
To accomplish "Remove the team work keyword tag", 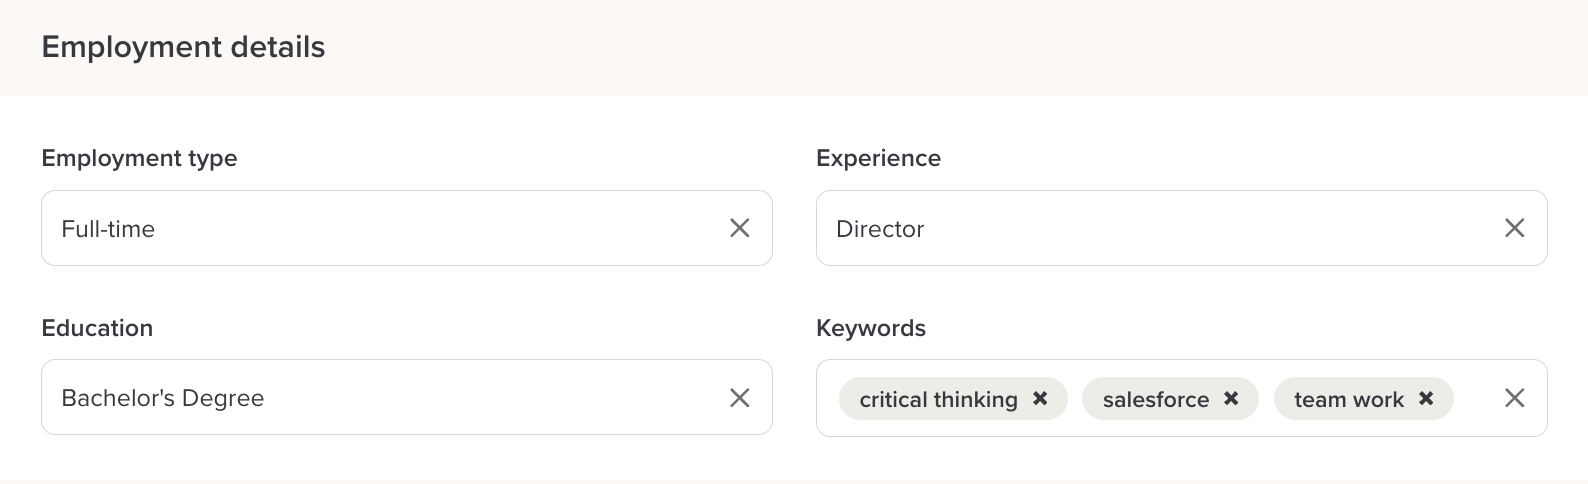I will tap(1426, 398).
